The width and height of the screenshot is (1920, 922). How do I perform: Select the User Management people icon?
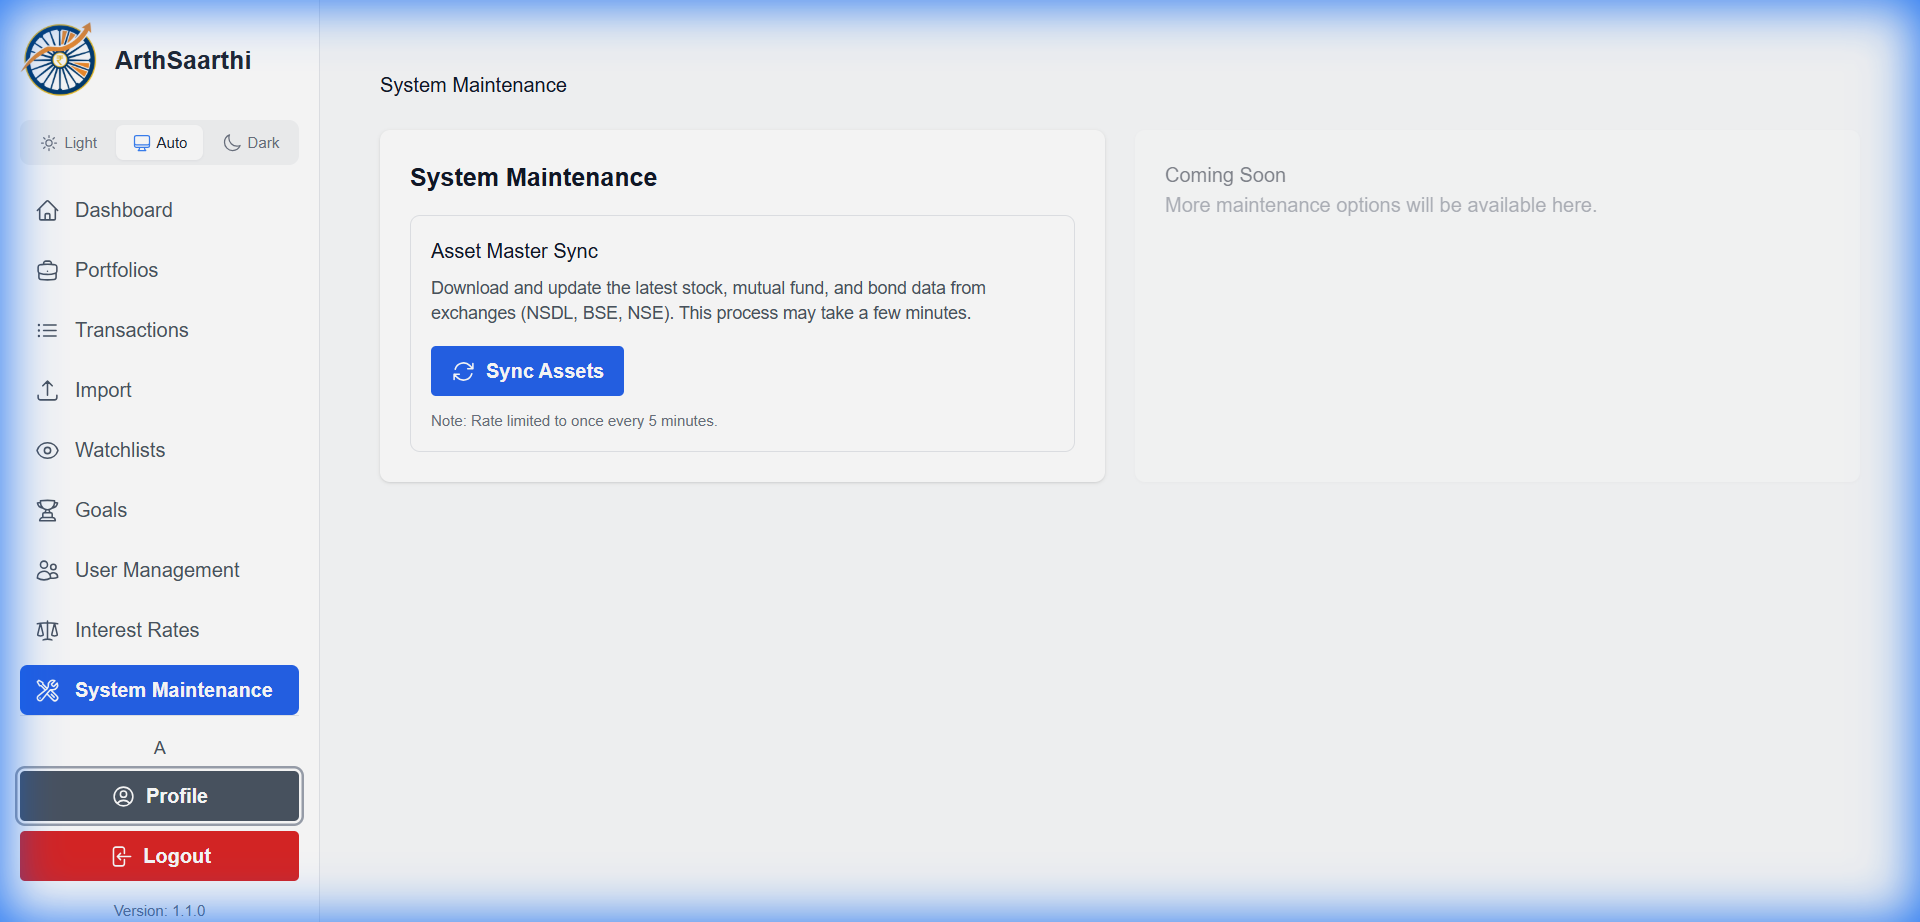click(x=48, y=570)
